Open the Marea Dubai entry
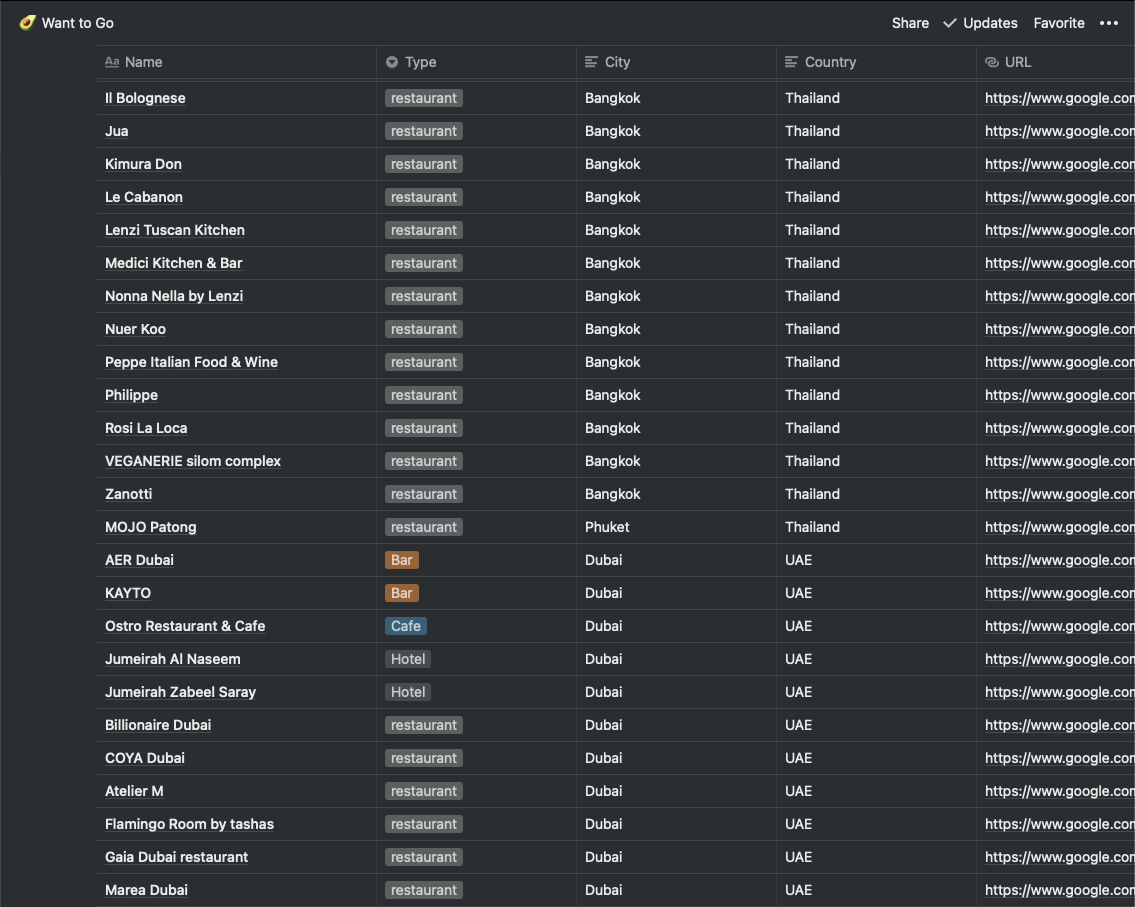 click(146, 890)
